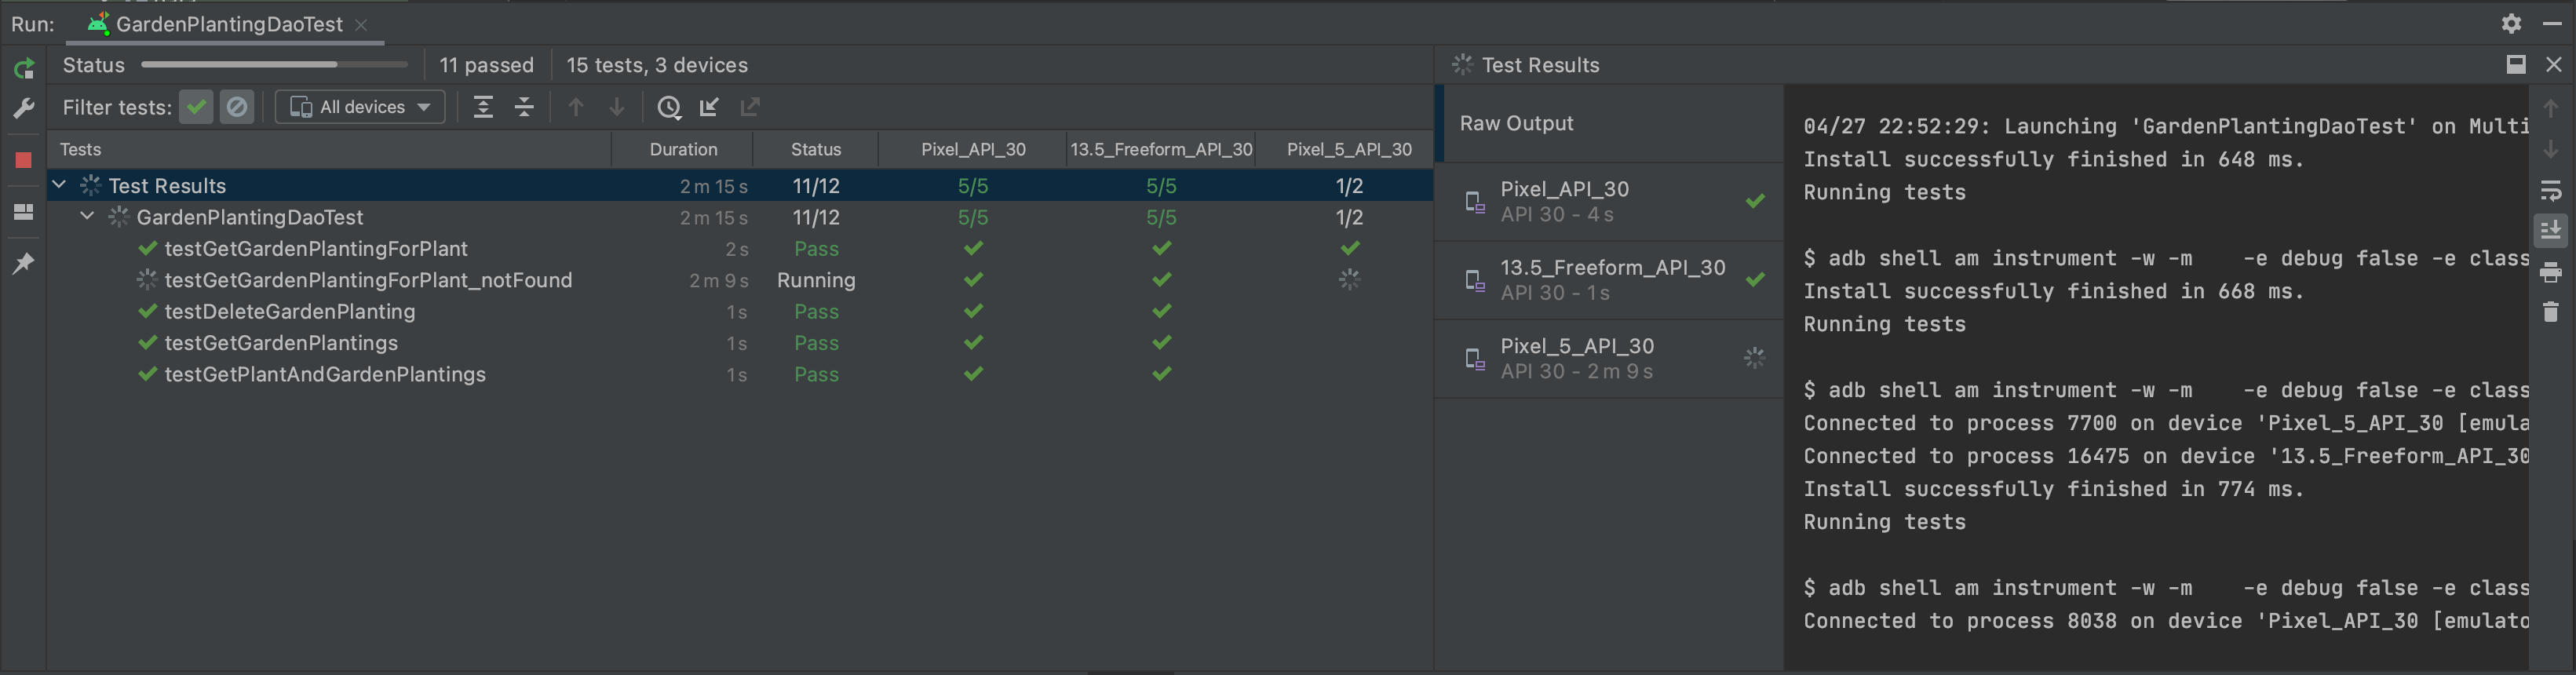Hide the run tool window
2576x675 pixels.
pyautogui.click(x=2552, y=23)
